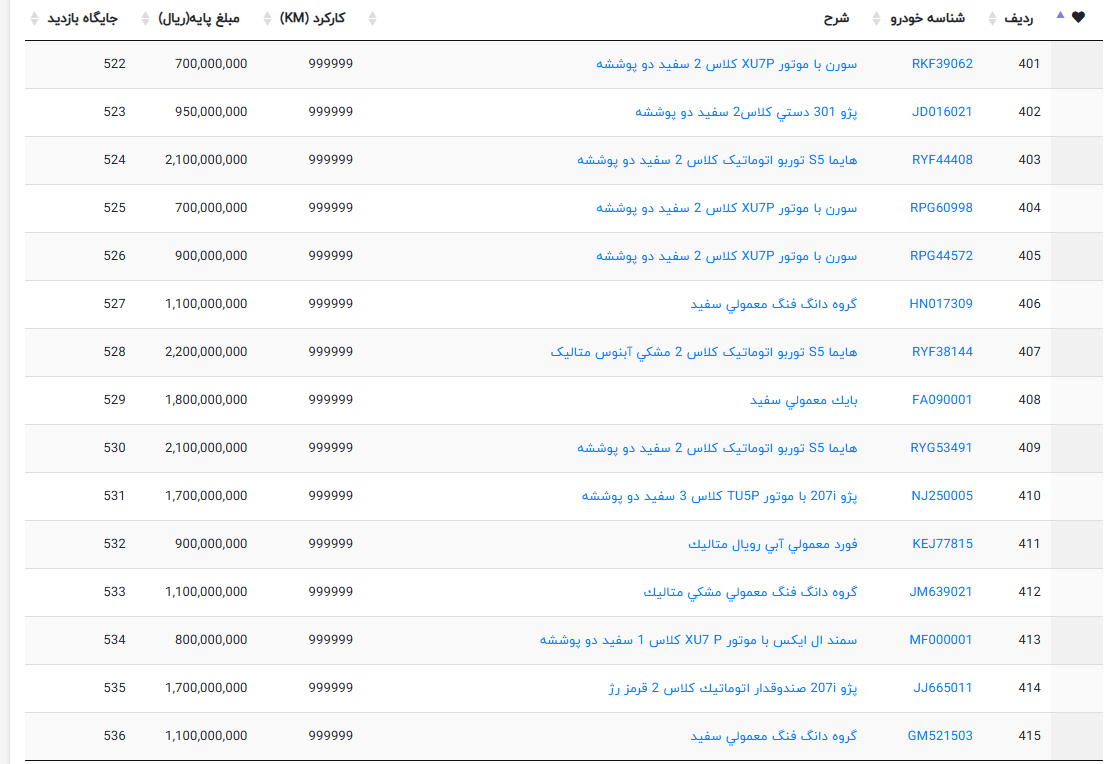This screenshot has width=1117, height=764.
Task: Open vehicle ID JJ665011 link
Action: coord(942,688)
